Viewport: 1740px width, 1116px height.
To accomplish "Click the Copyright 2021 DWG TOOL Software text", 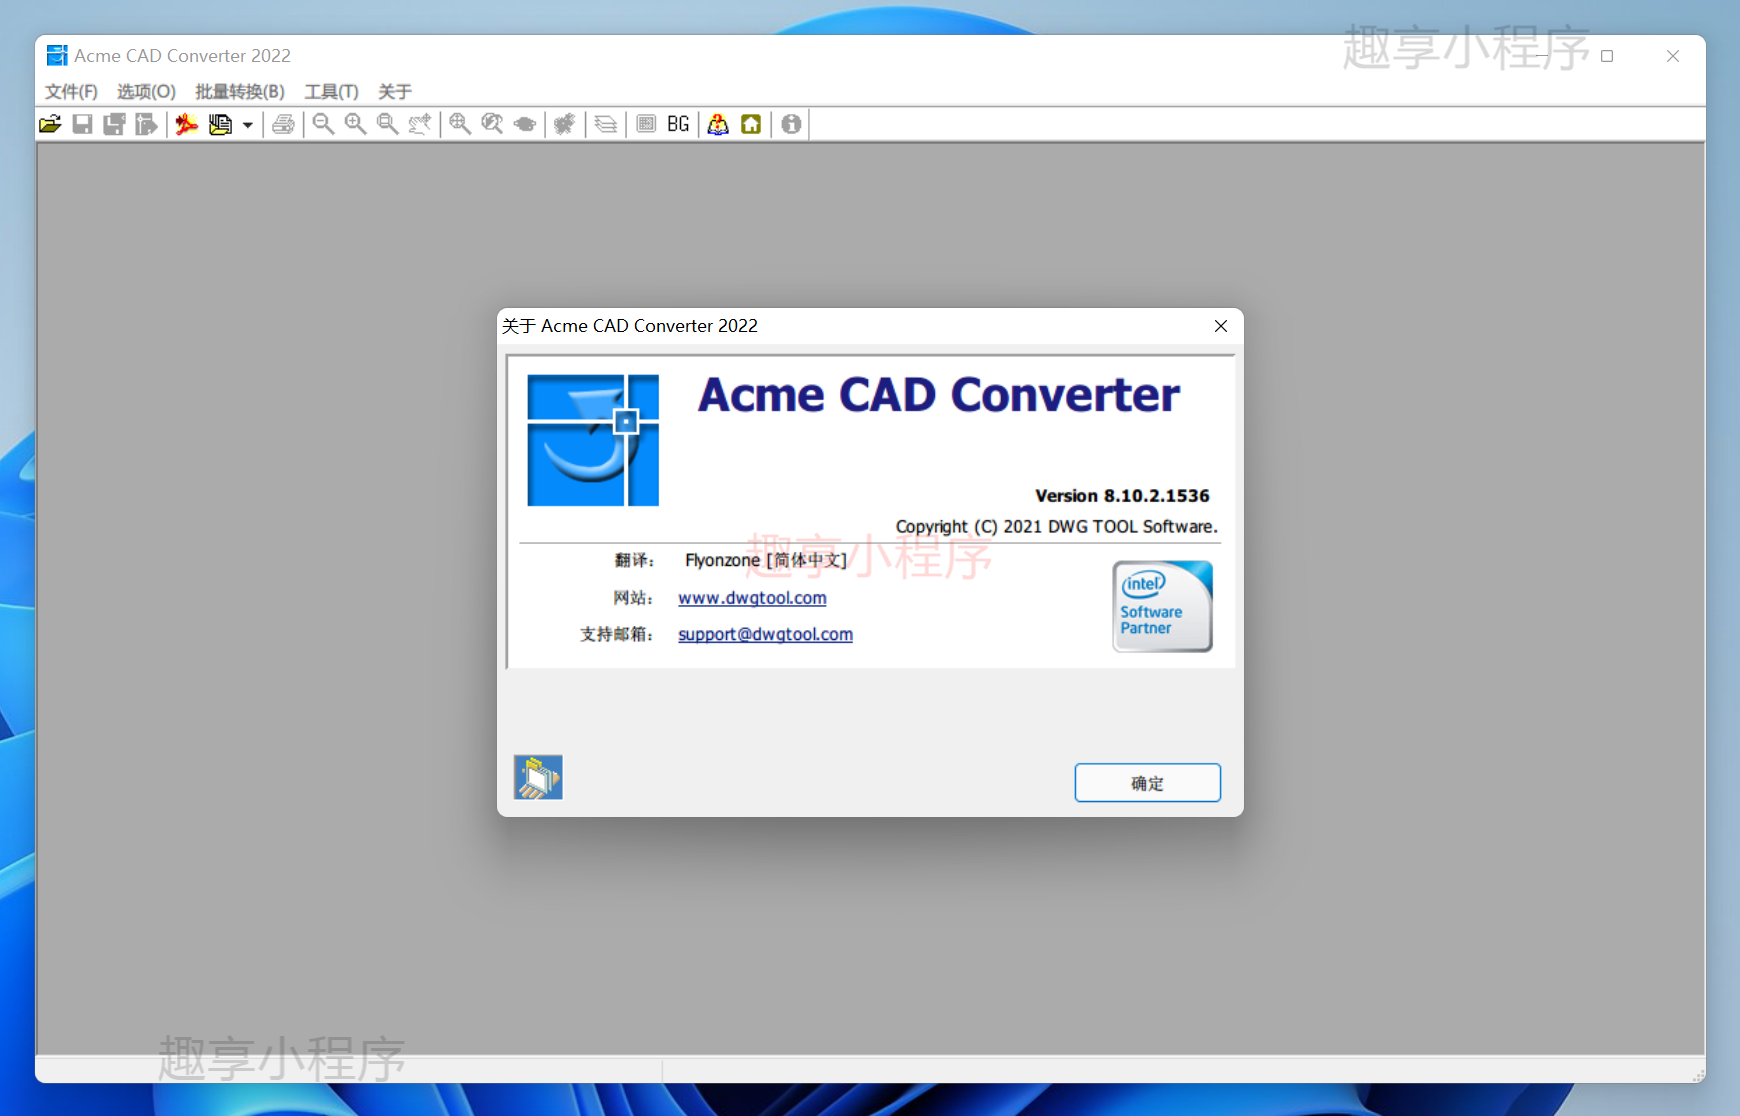I will (1056, 526).
